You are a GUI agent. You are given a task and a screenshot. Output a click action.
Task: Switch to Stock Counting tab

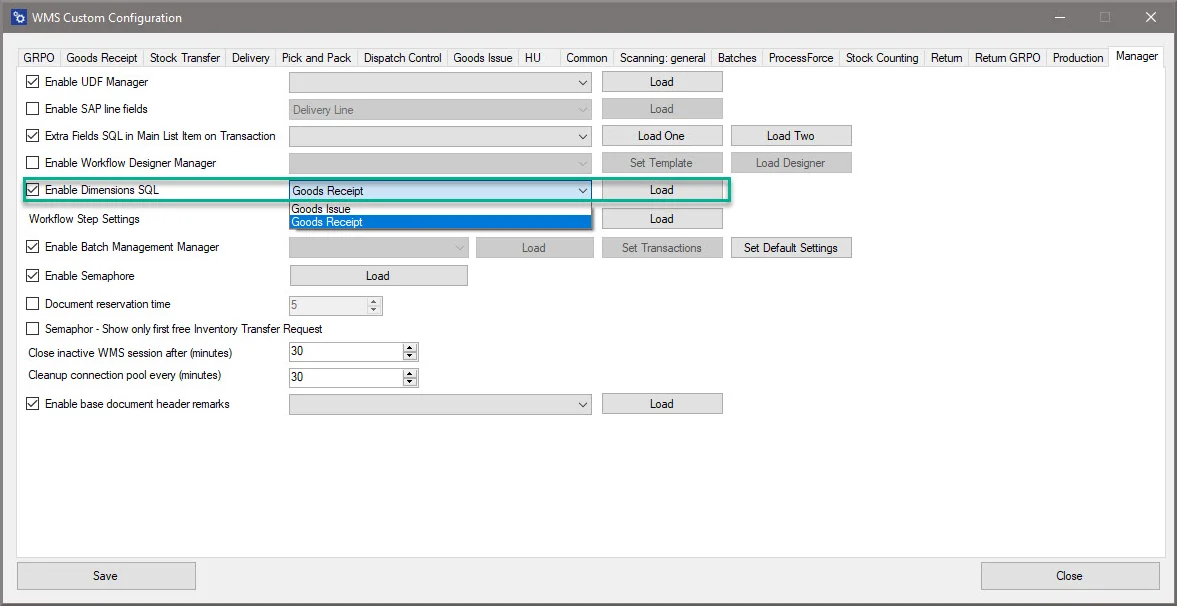point(882,58)
